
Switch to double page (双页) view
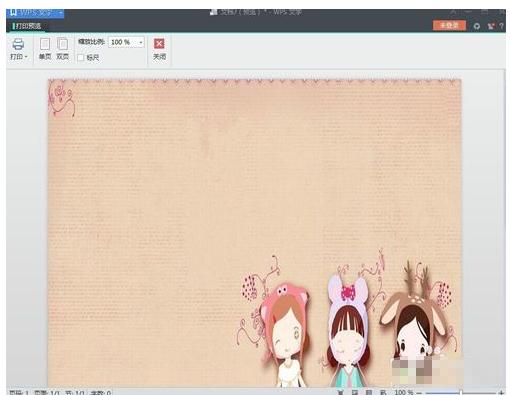pos(62,49)
